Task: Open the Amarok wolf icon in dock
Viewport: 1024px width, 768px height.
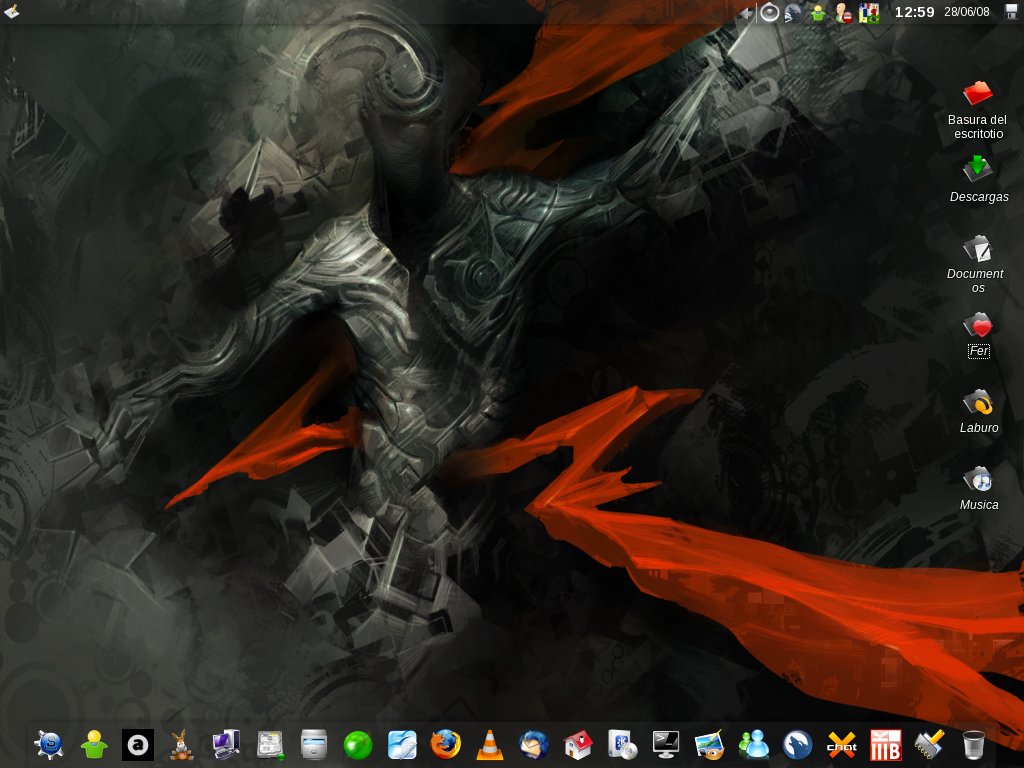Action: coord(797,744)
